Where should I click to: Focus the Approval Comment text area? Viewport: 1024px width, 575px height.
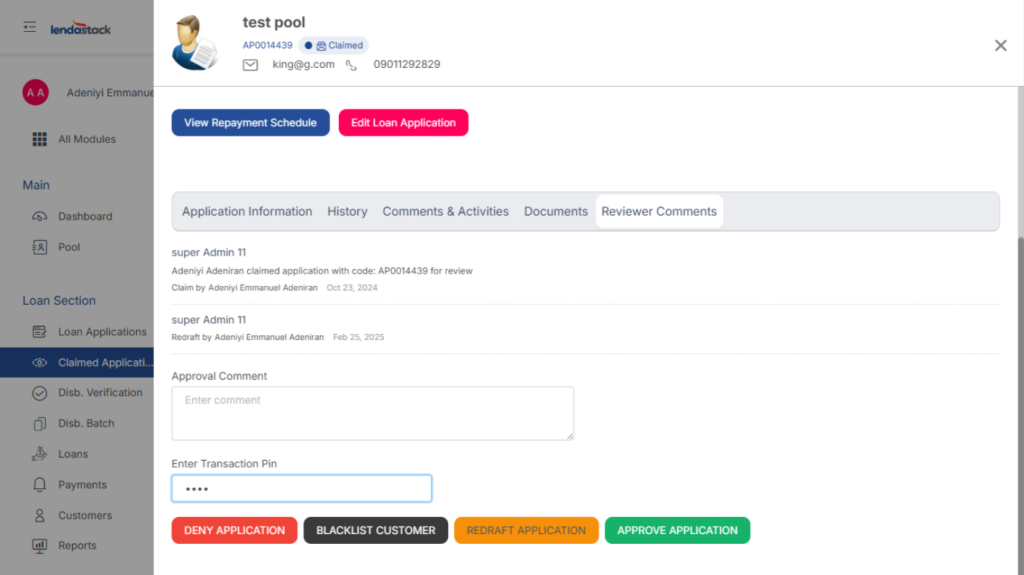372,413
